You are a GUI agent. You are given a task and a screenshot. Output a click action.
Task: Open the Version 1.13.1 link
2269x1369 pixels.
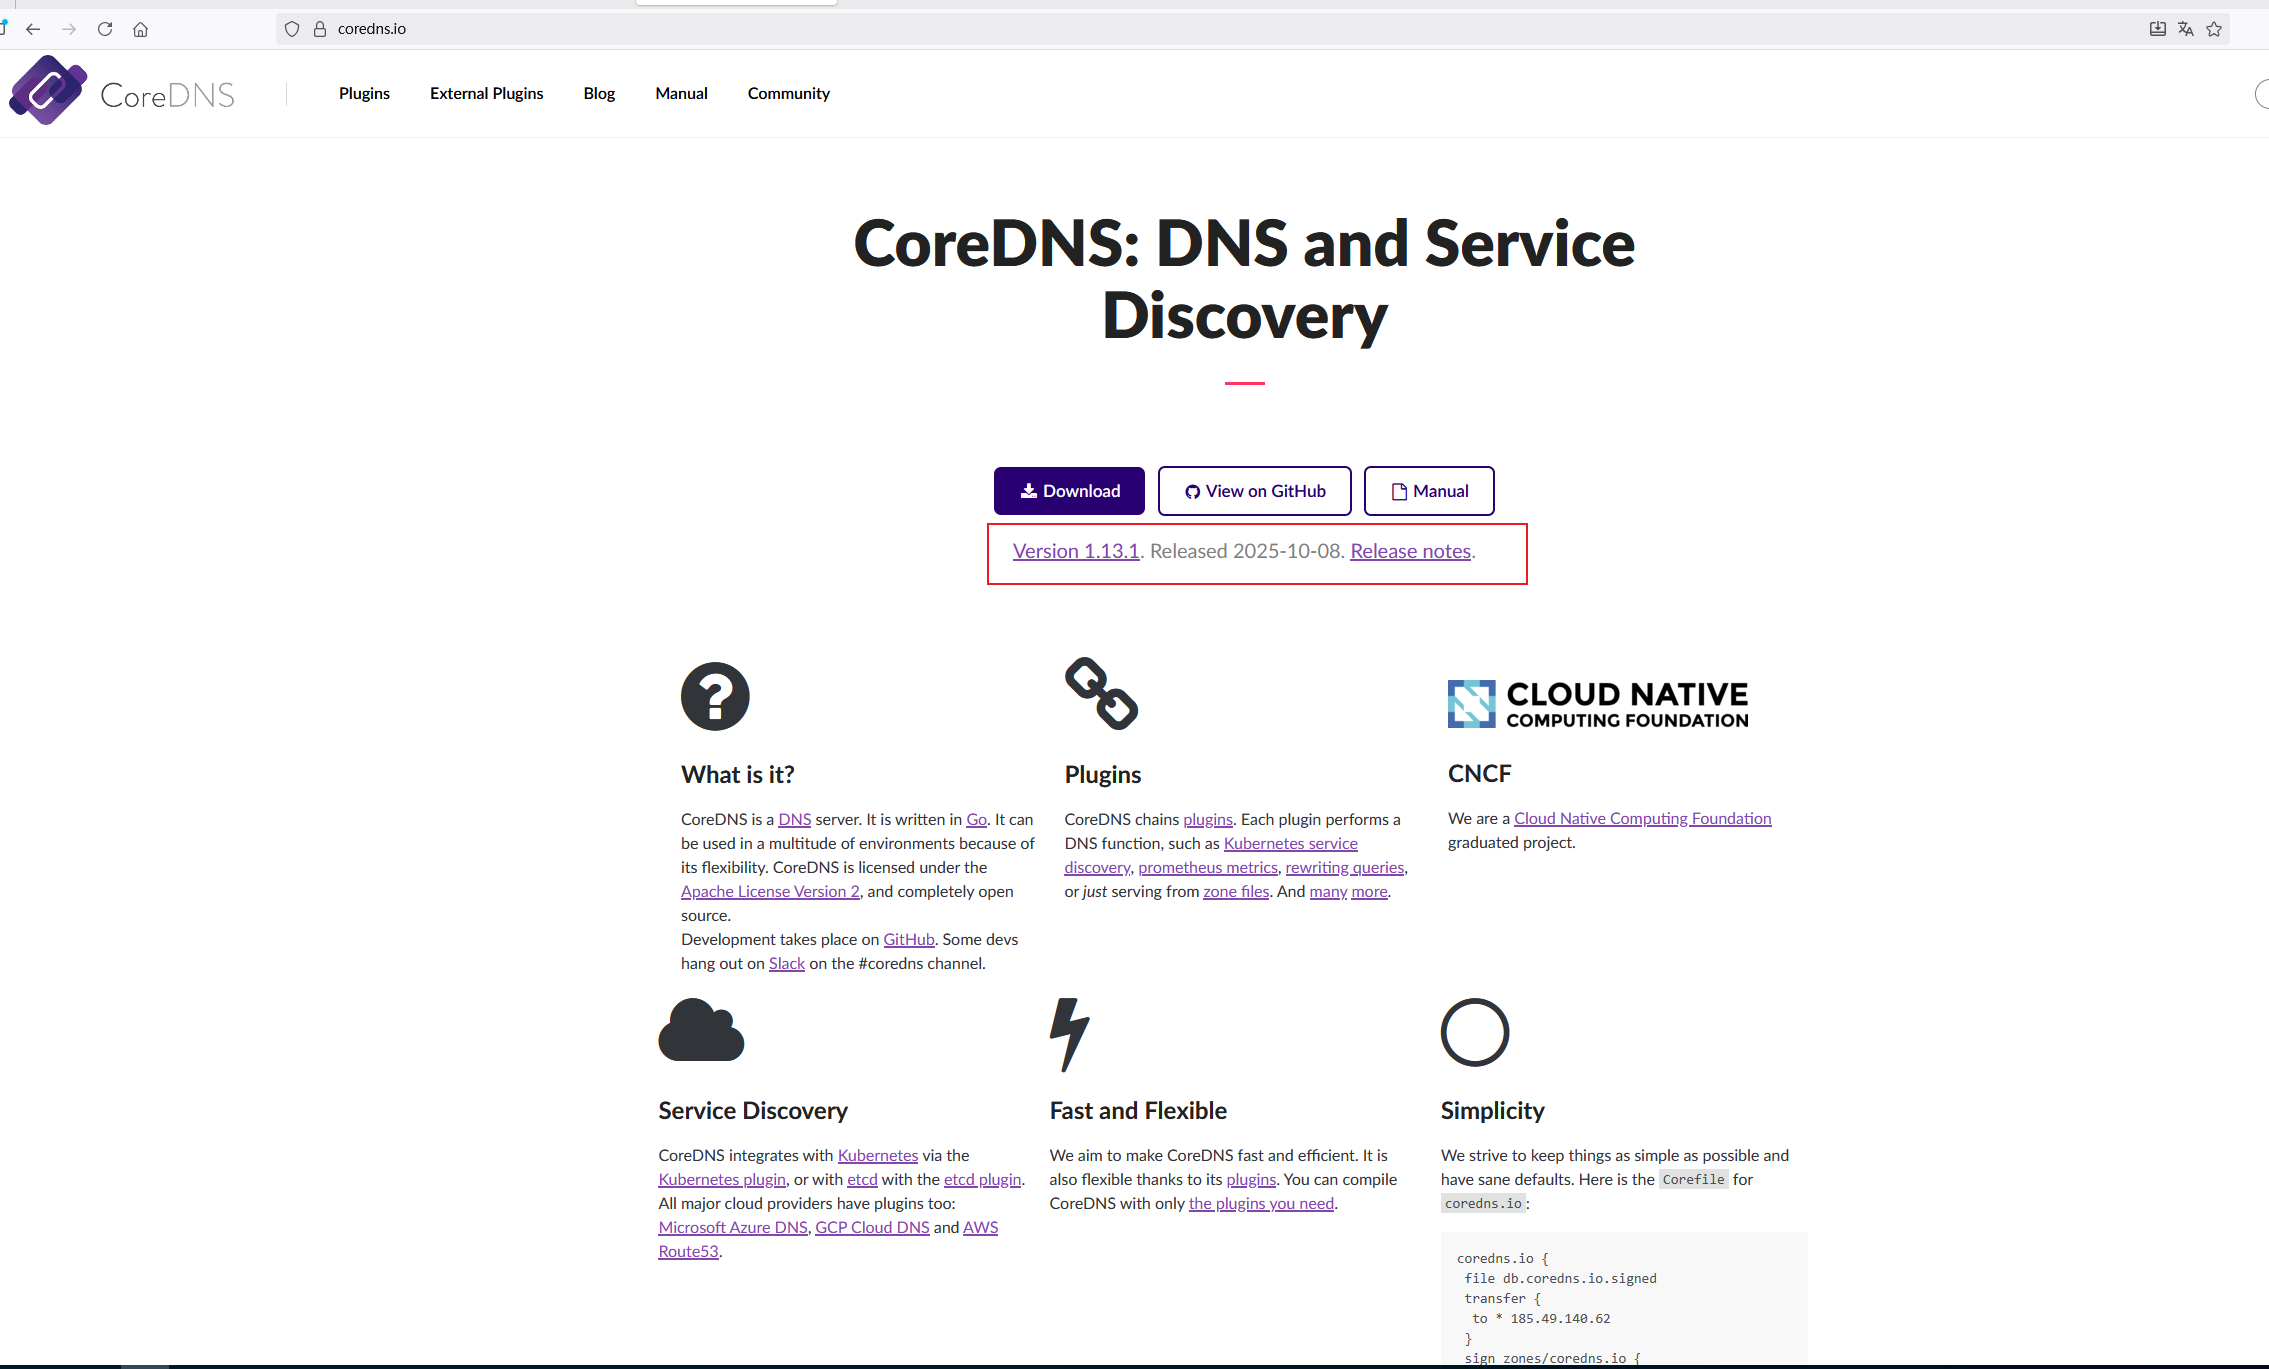1076,551
